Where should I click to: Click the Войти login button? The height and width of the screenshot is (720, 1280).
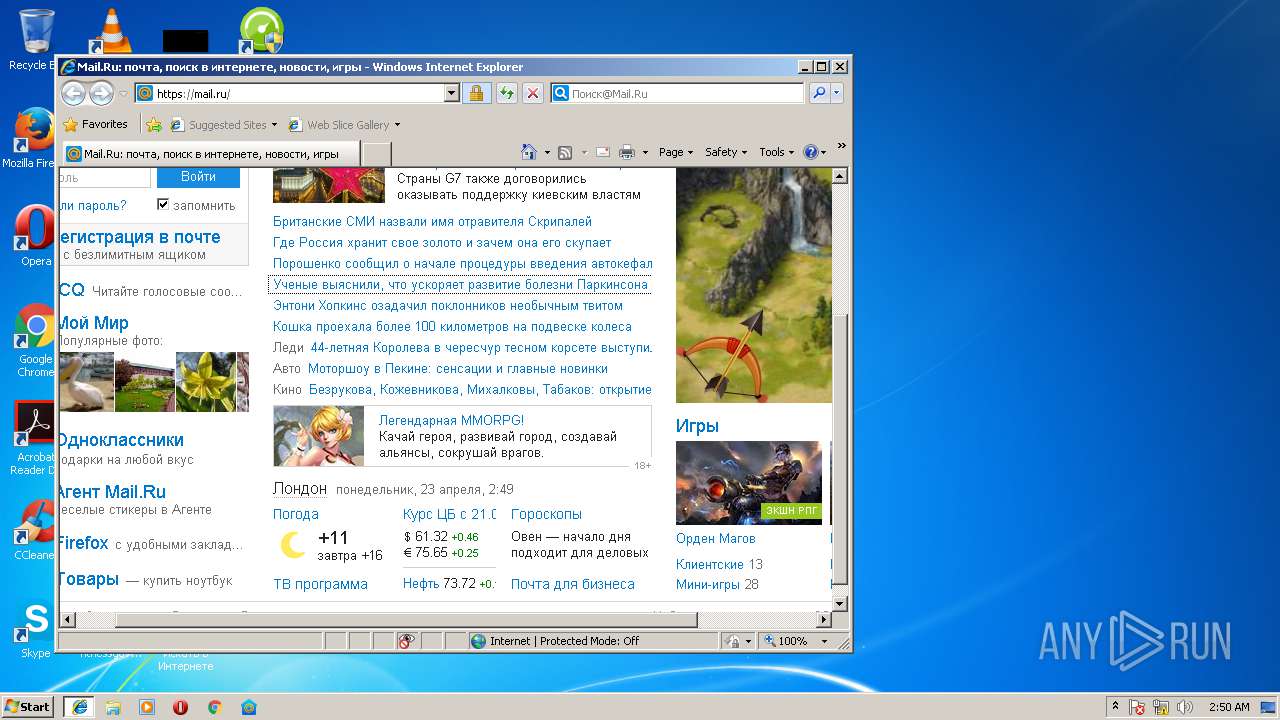pos(198,176)
